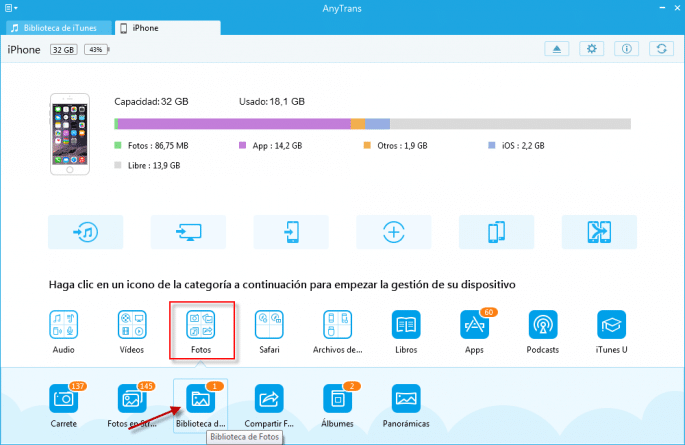Open the Audio category icon
685x445 pixels.
tap(64, 326)
